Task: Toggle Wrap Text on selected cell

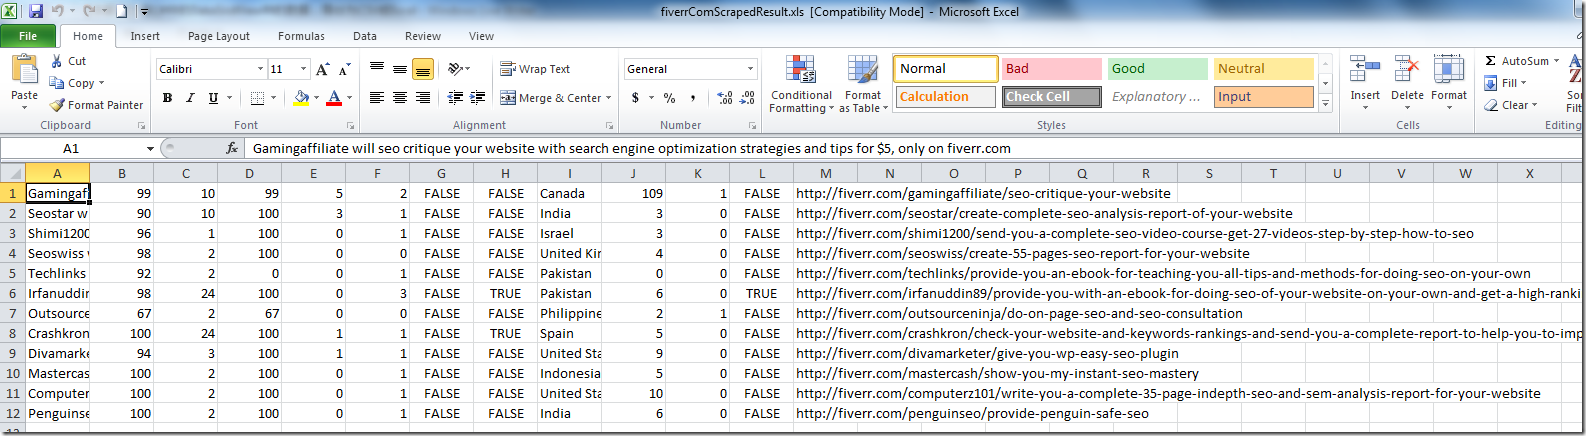Action: [x=535, y=69]
